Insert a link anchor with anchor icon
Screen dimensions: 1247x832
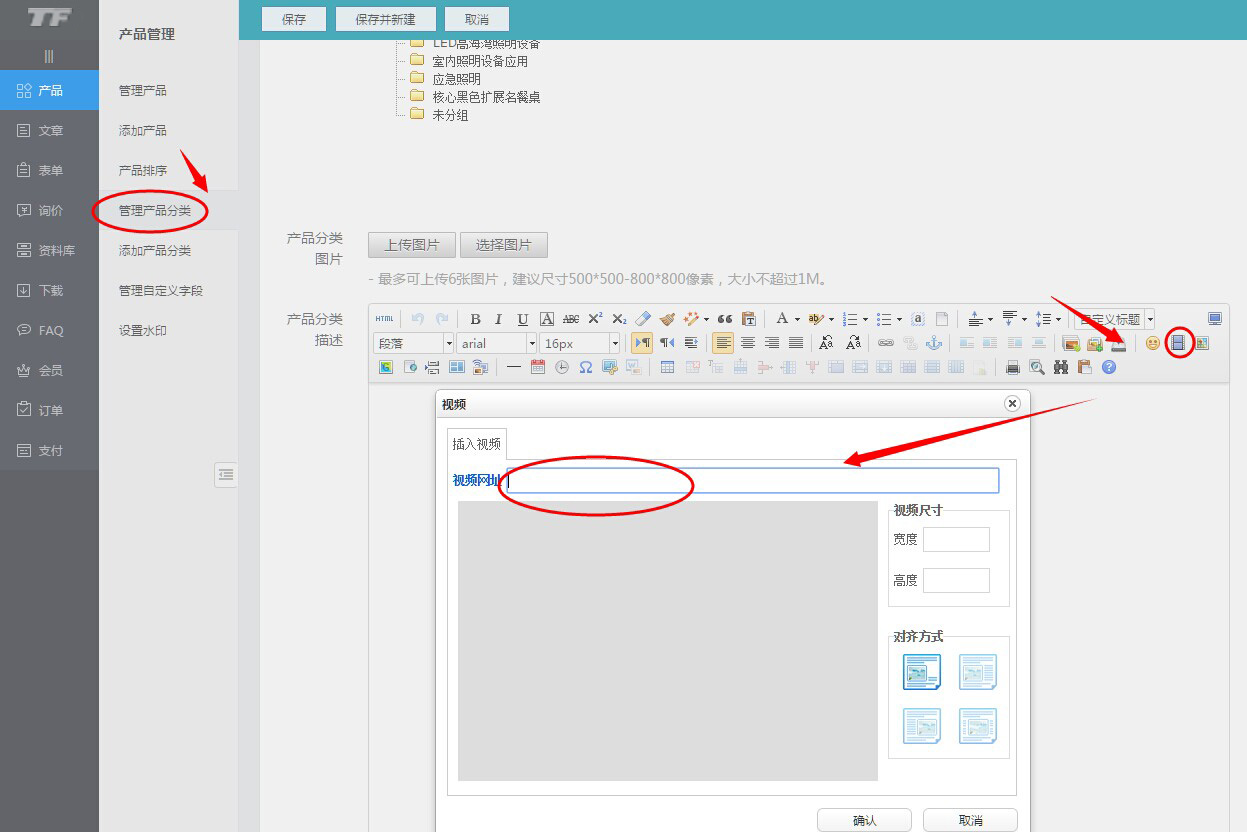934,343
